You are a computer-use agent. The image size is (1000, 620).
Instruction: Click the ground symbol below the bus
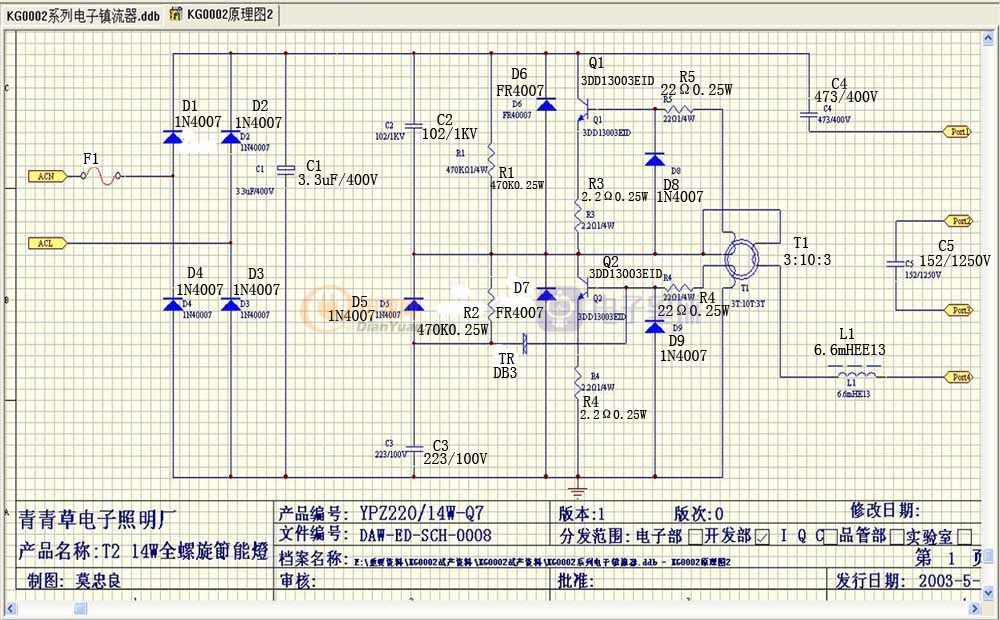click(x=578, y=491)
